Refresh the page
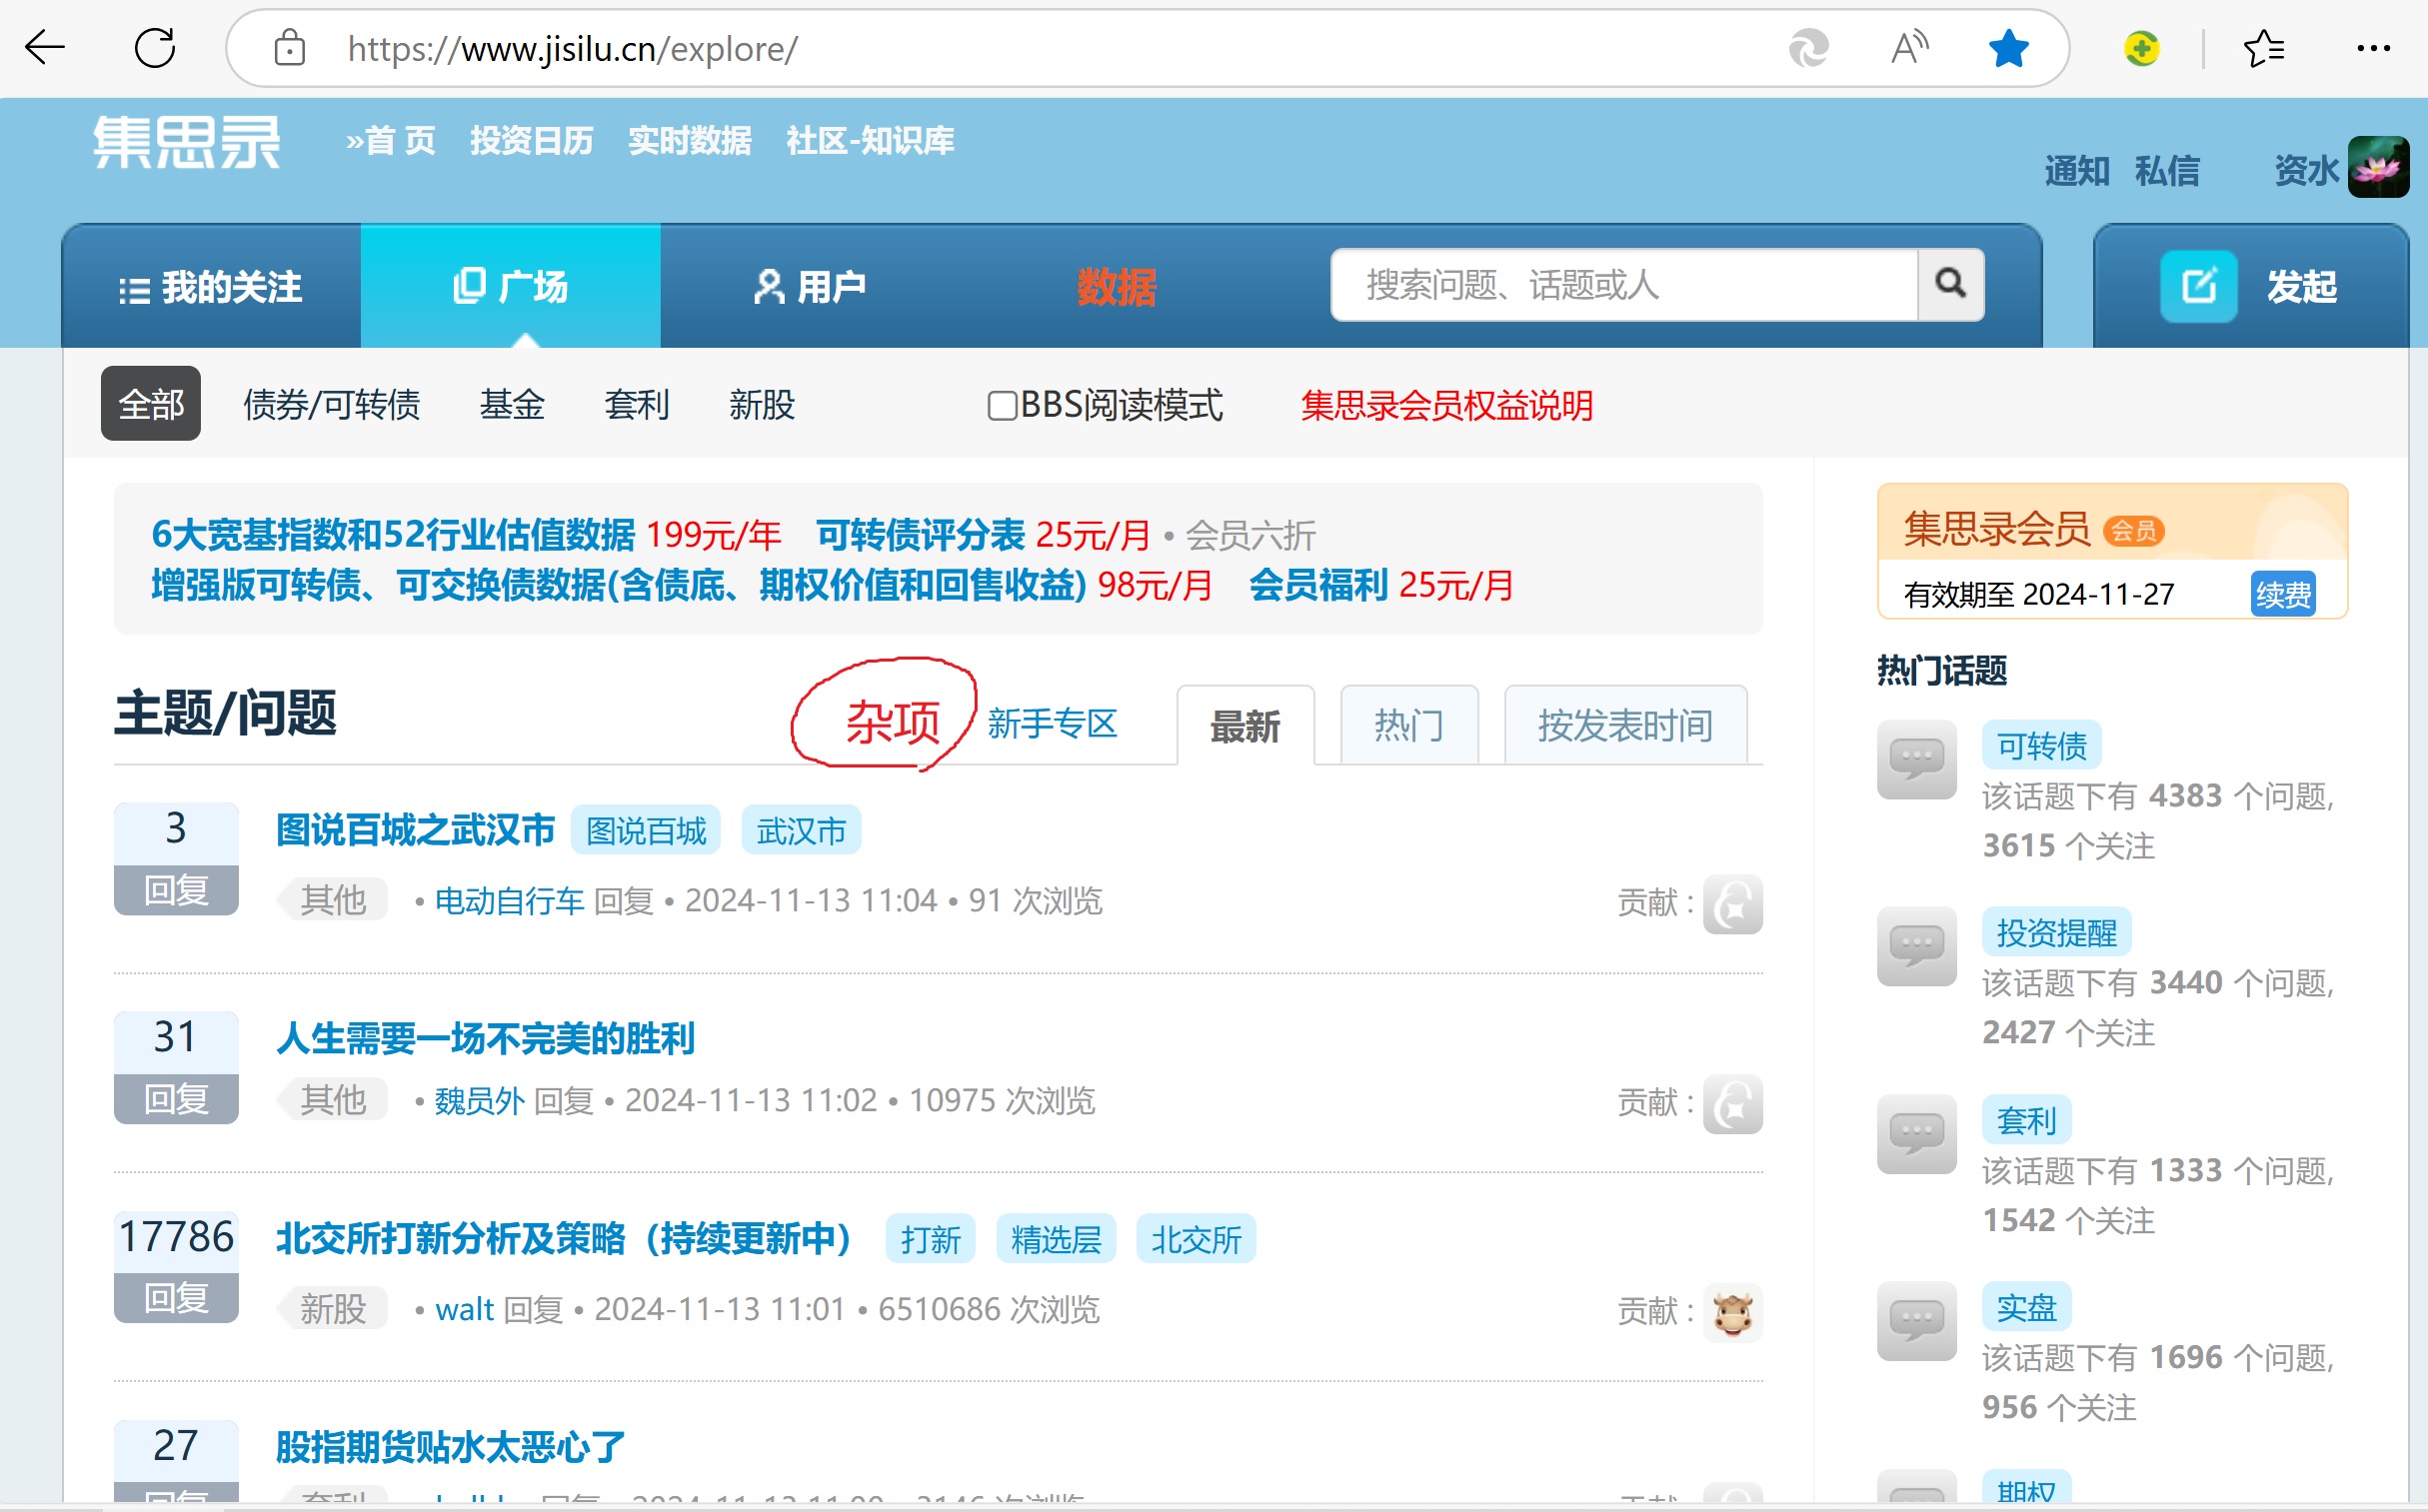The width and height of the screenshot is (2428, 1512). point(155,48)
